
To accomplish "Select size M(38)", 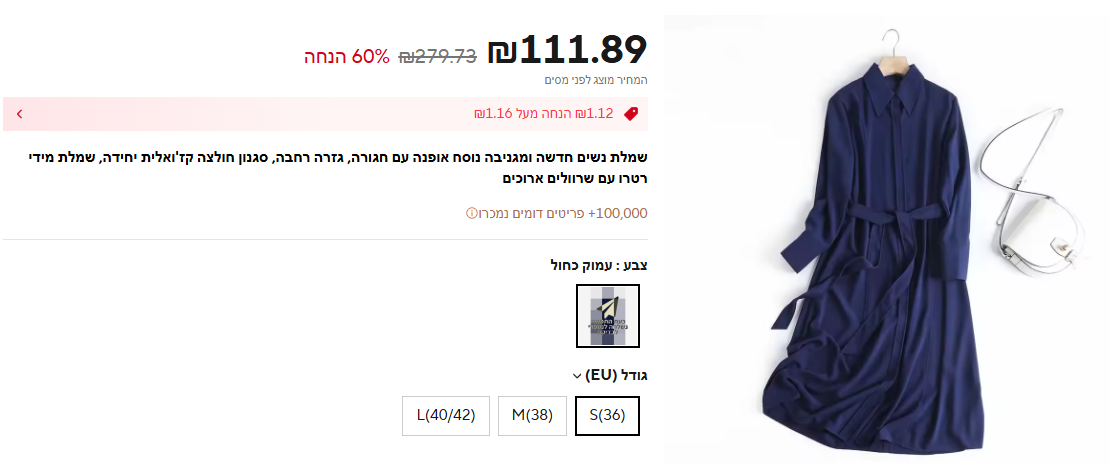I will [x=532, y=416].
